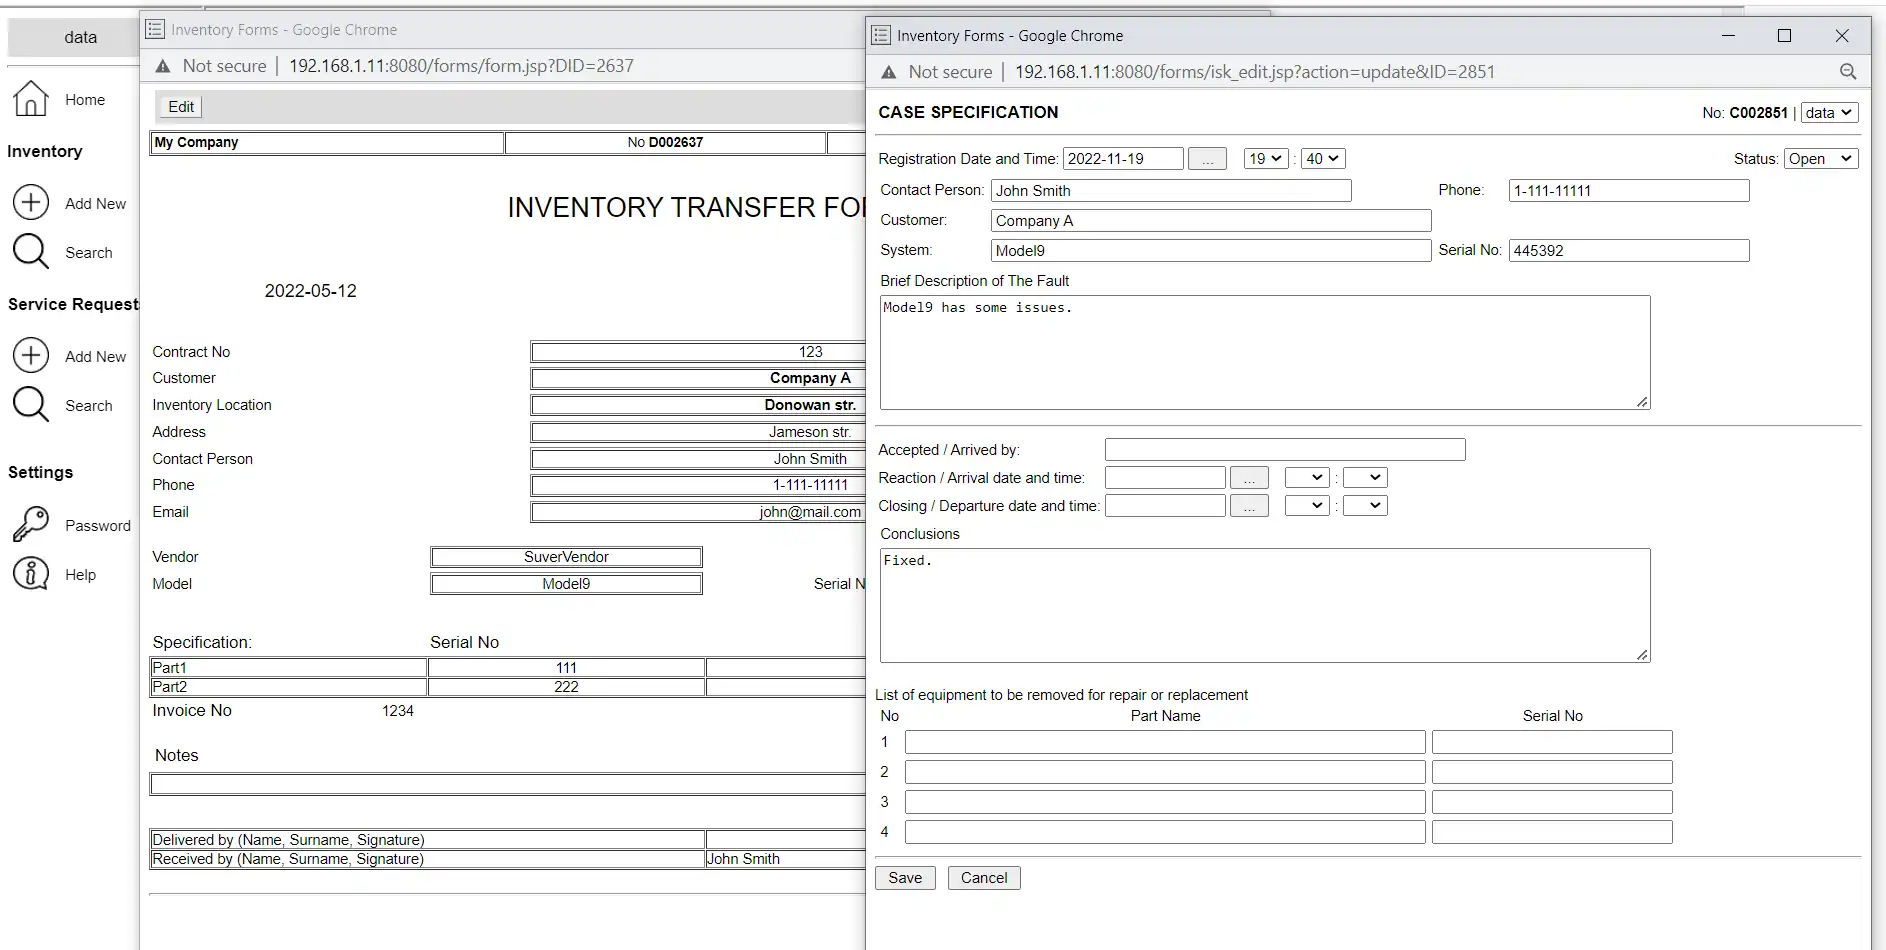Click Not secure warning icon in Inventory Transfer window

[x=163, y=66]
